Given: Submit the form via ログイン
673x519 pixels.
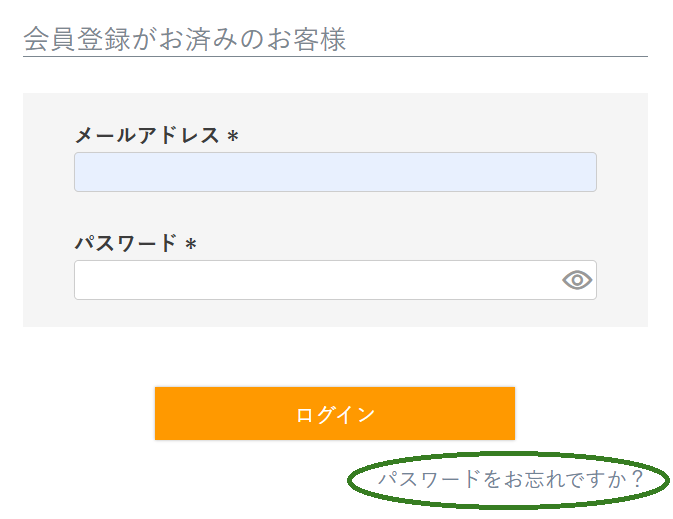Looking at the screenshot, I should click(335, 414).
